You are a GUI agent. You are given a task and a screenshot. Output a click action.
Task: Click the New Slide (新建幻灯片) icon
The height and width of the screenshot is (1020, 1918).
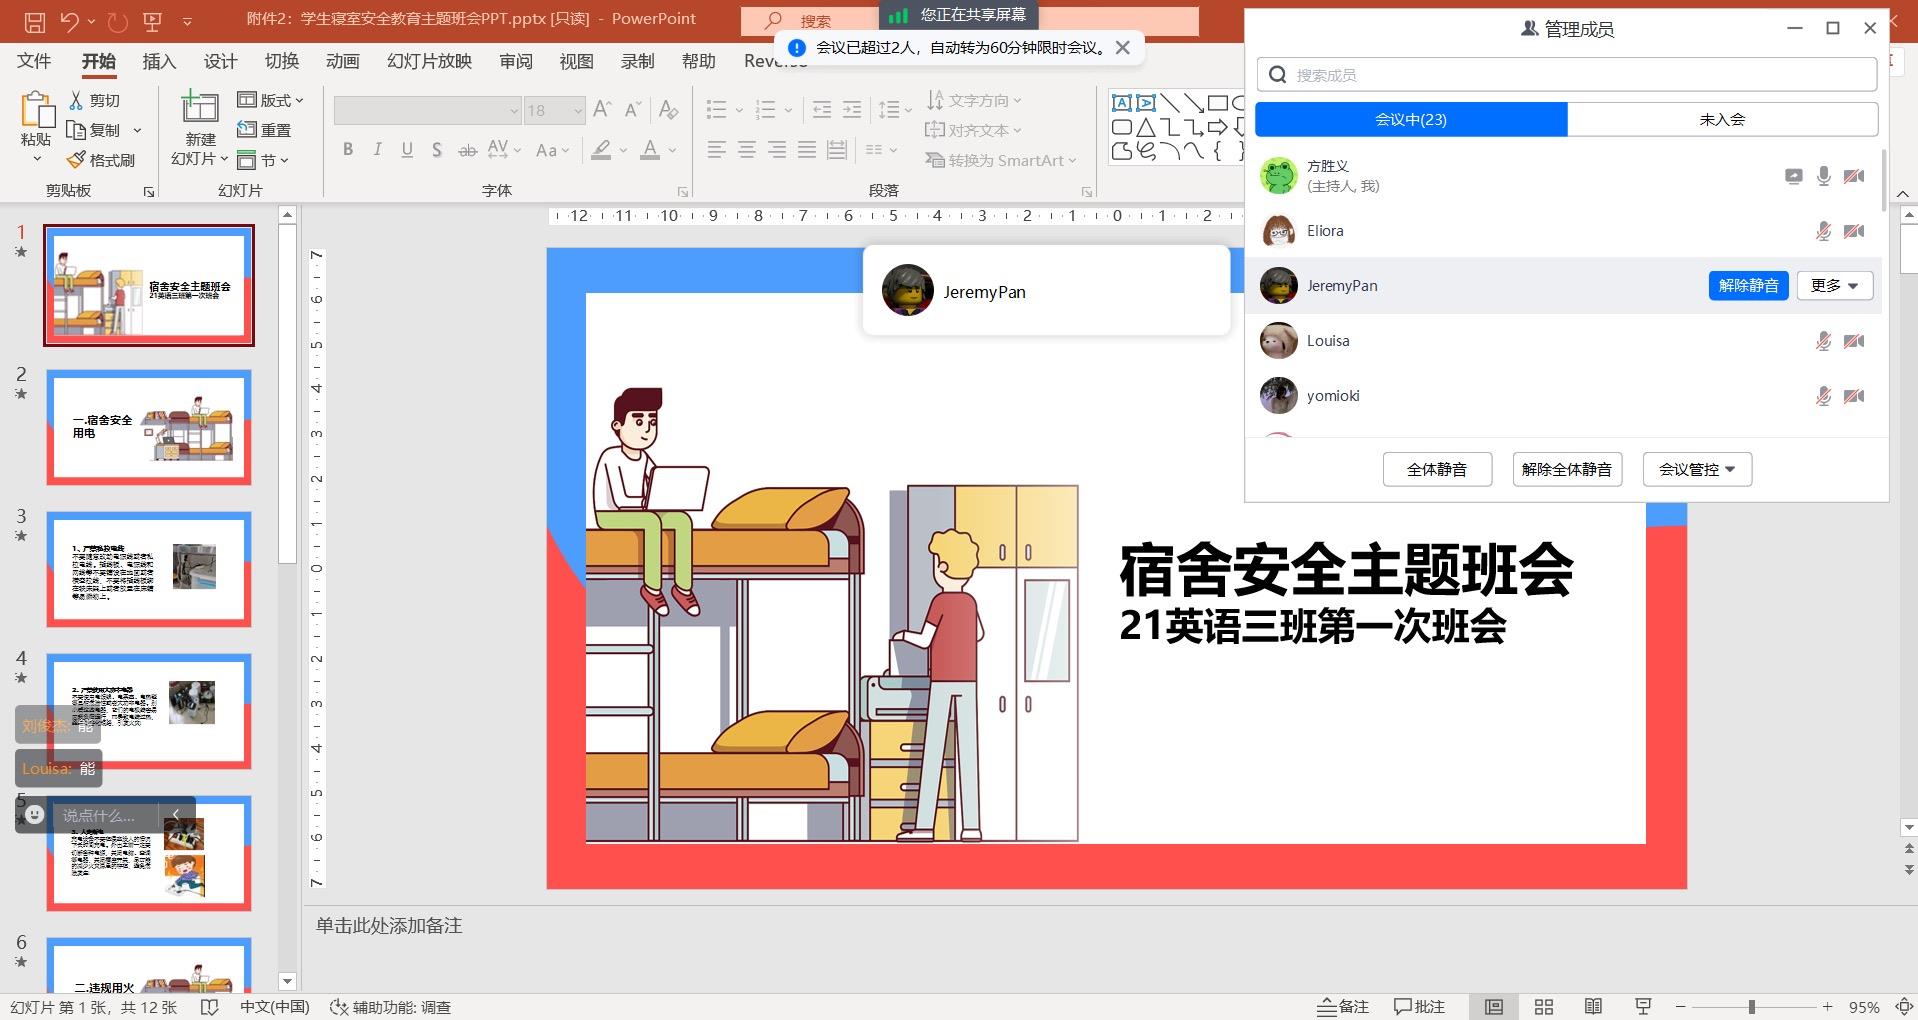point(200,108)
